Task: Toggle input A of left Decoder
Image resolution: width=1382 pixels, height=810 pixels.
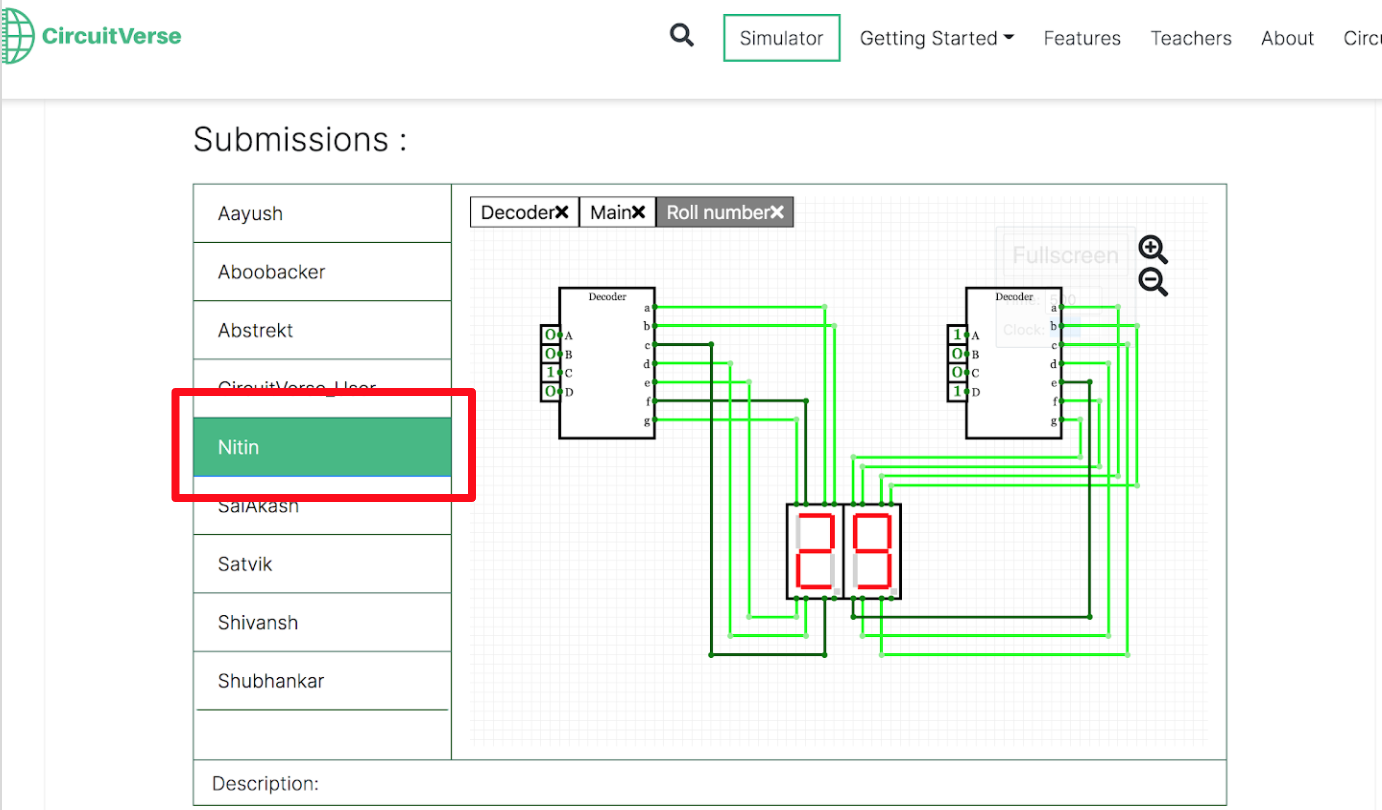Action: (x=550, y=335)
